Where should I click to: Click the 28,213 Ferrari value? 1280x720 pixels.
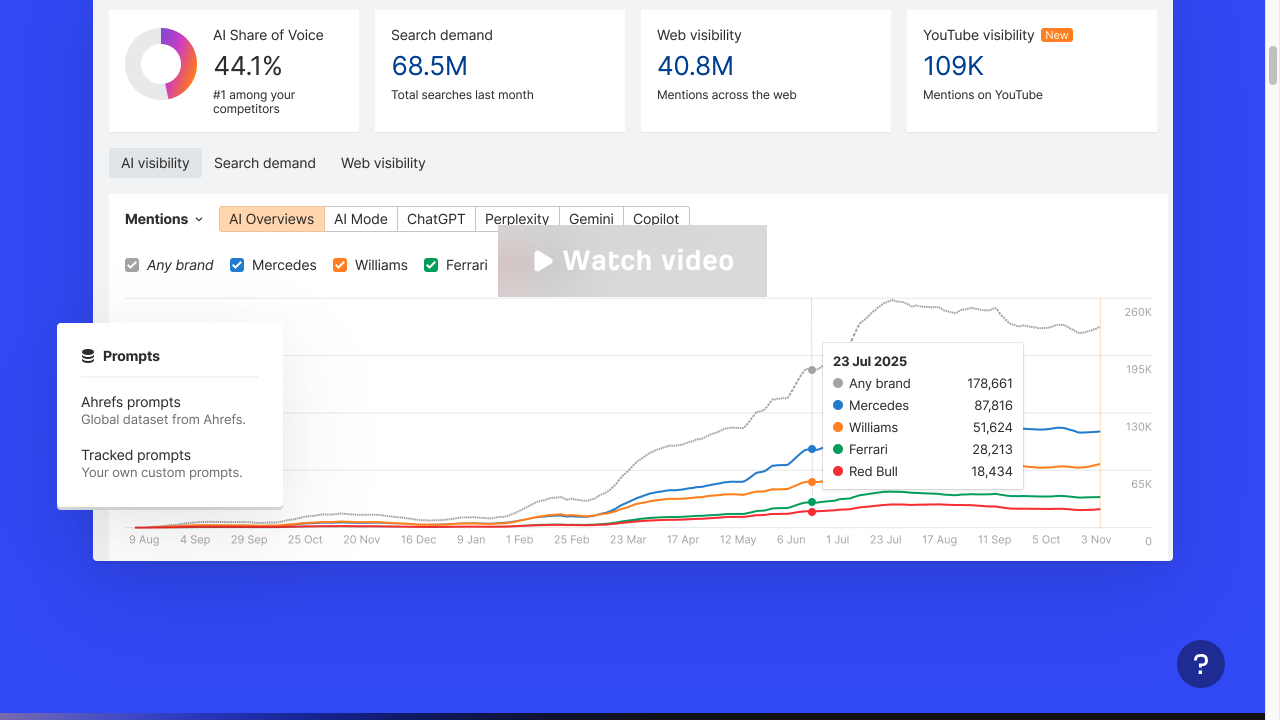994,449
